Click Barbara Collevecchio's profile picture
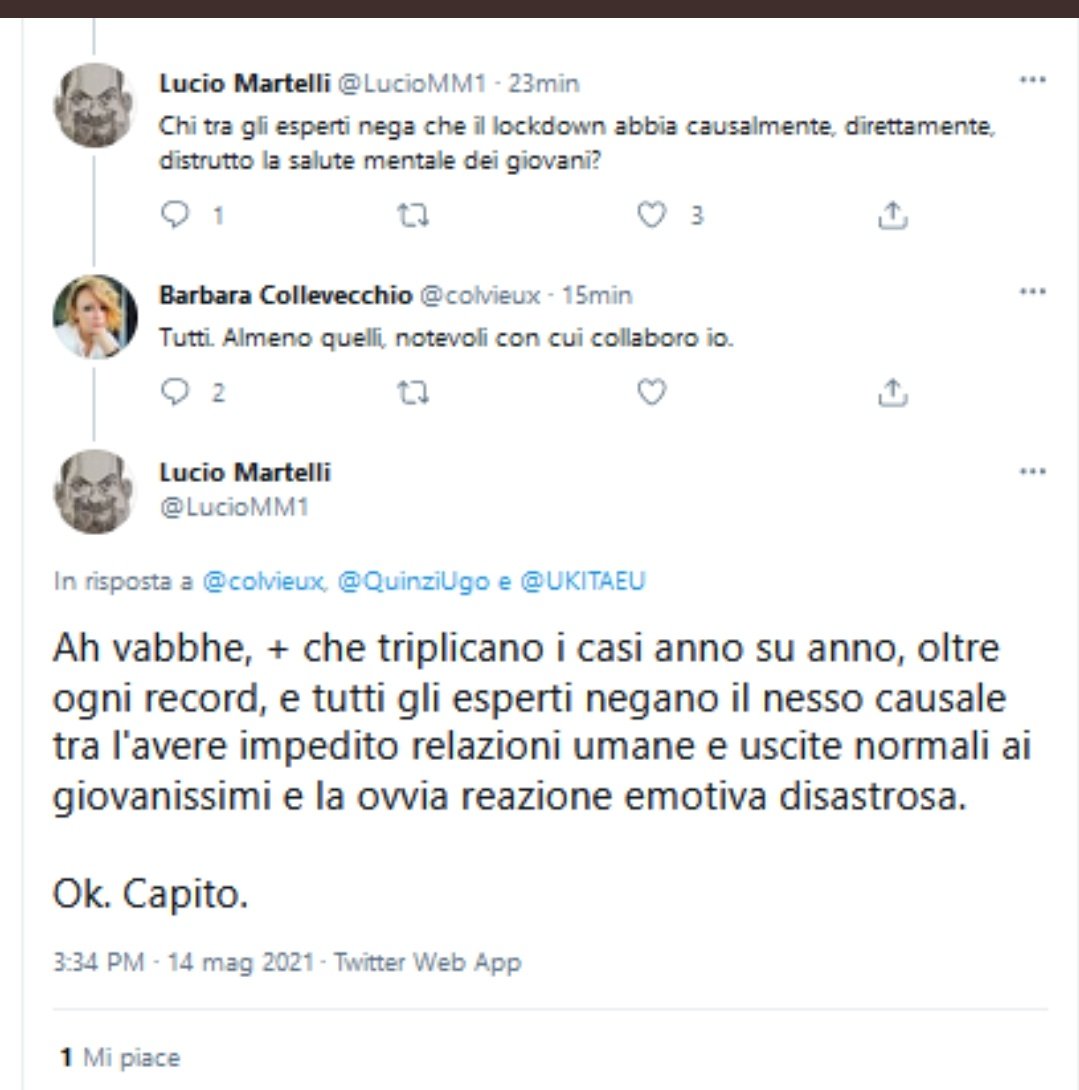The height and width of the screenshot is (1090, 1079). click(x=95, y=316)
